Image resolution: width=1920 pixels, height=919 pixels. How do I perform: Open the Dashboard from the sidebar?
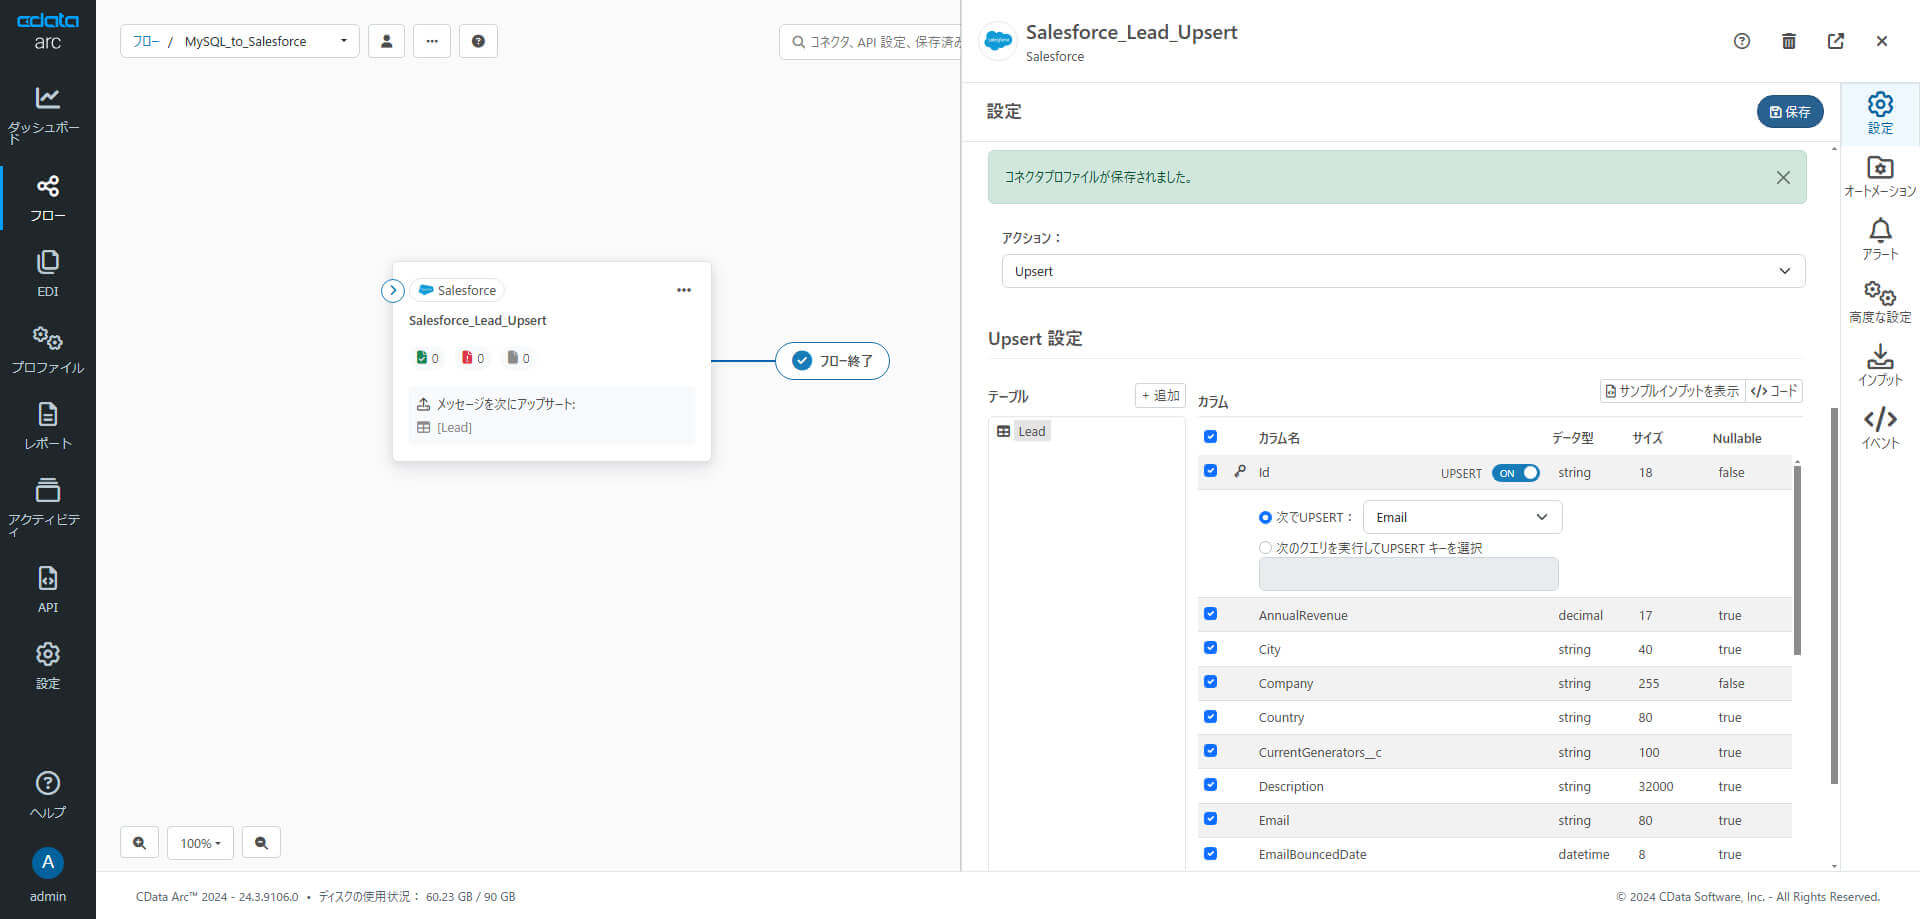47,110
